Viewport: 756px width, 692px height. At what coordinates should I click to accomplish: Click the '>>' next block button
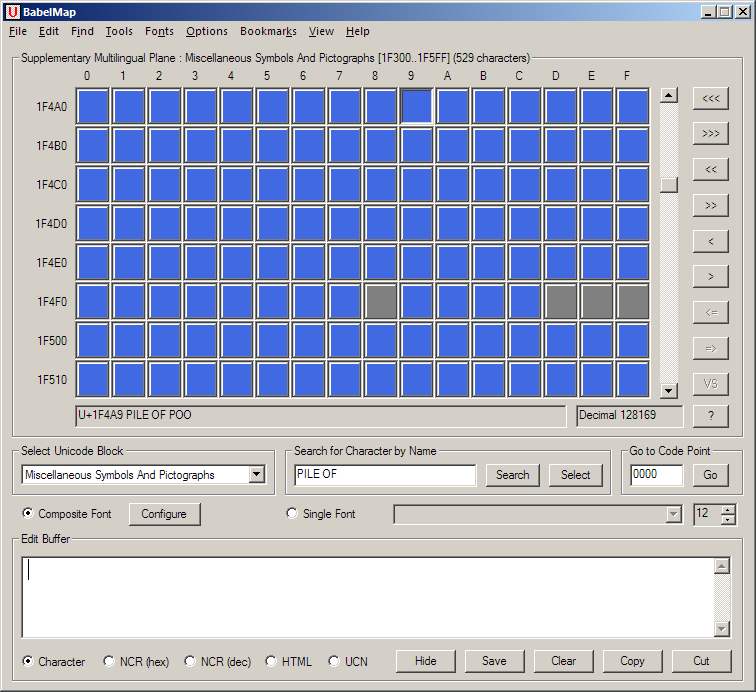[710, 205]
